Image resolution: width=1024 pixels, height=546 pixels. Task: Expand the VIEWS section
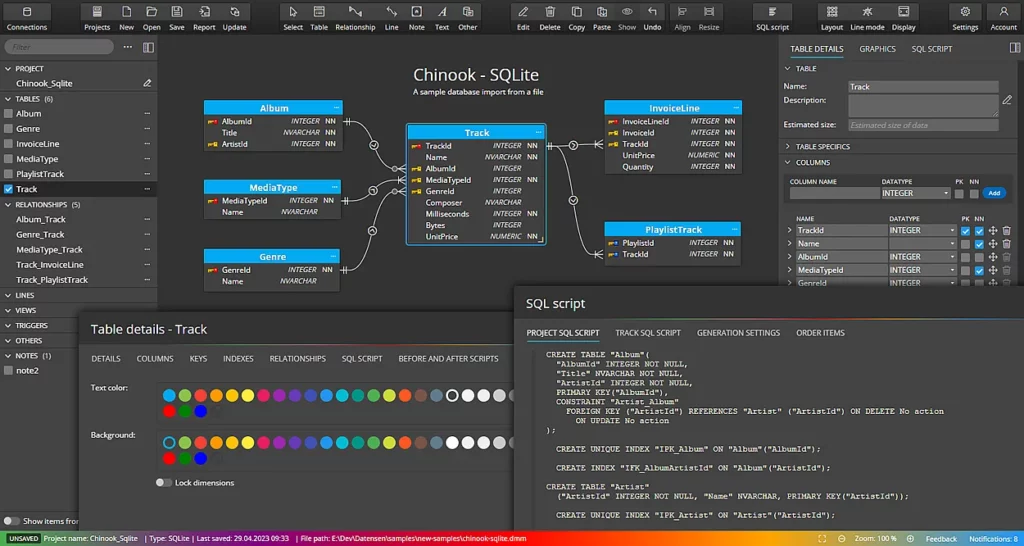8,310
